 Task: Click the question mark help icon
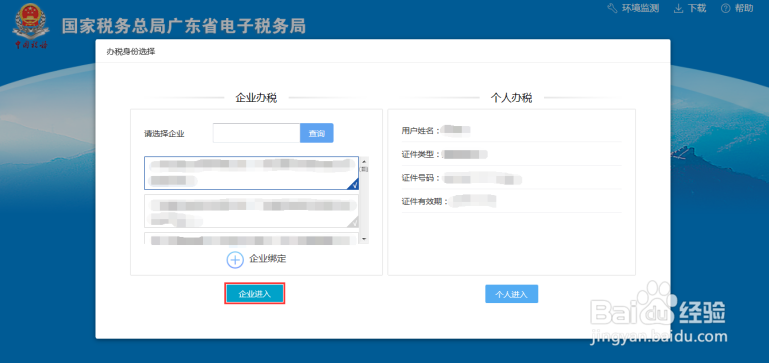tap(726, 8)
